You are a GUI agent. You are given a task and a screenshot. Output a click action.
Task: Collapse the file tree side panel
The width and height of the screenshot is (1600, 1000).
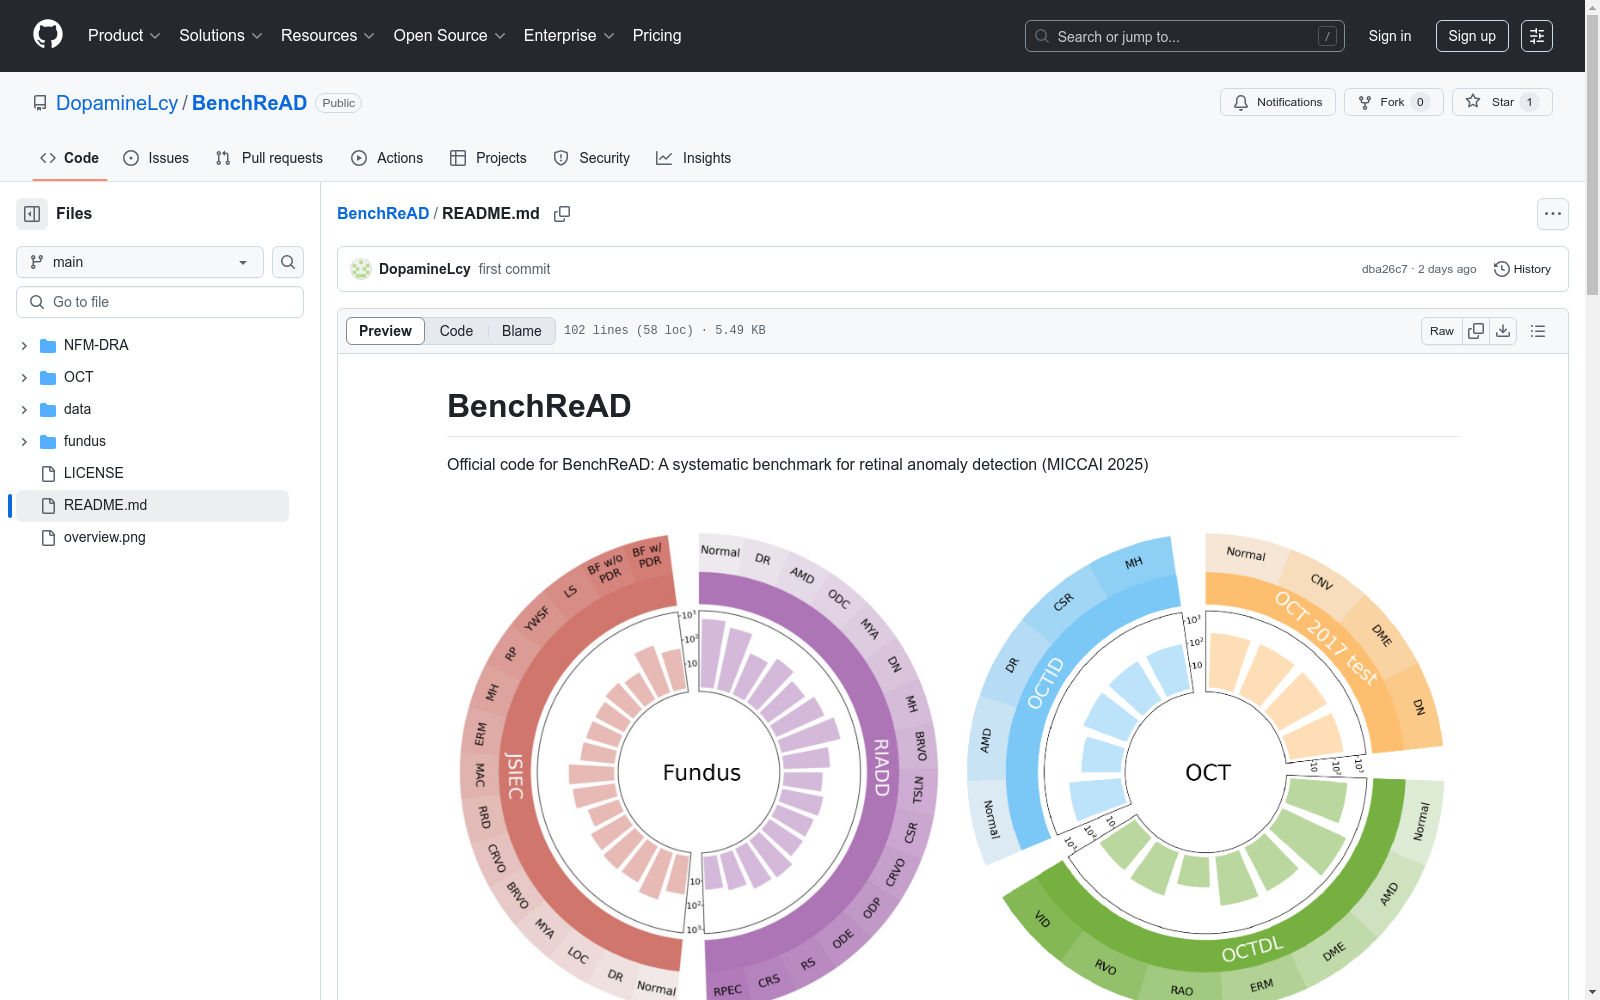click(32, 214)
